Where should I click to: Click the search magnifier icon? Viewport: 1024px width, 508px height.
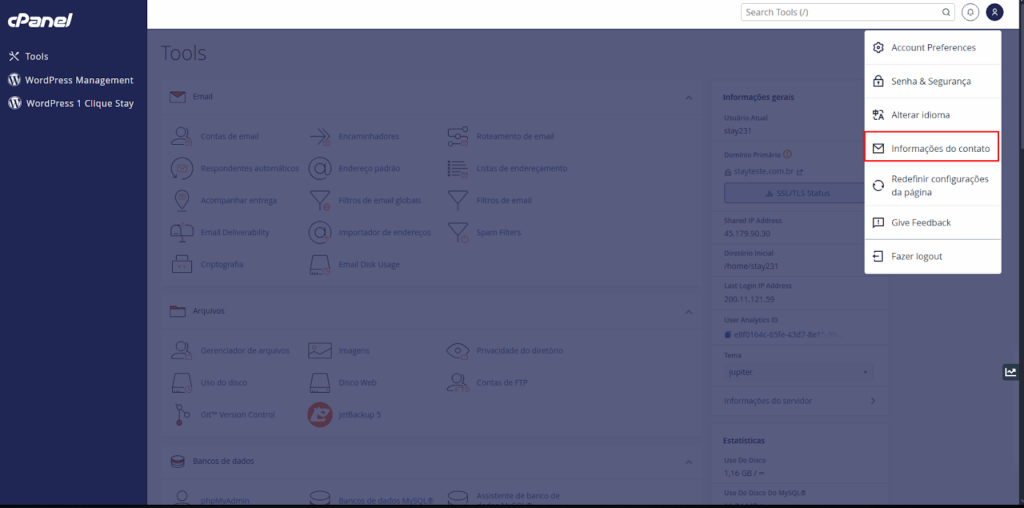pyautogui.click(x=946, y=13)
